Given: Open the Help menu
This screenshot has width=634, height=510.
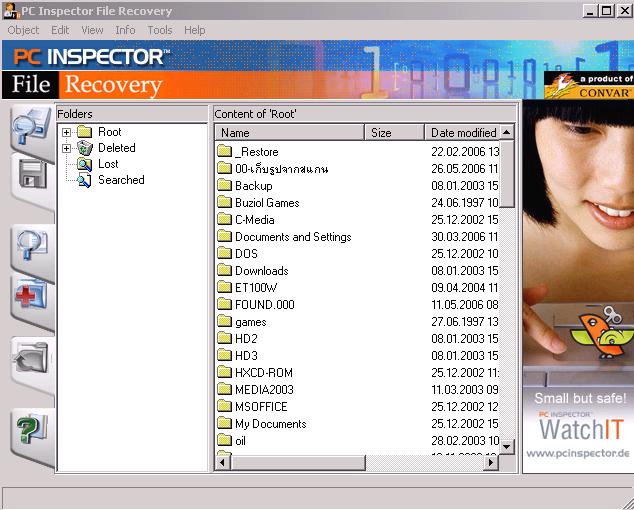Looking at the screenshot, I should (x=194, y=30).
